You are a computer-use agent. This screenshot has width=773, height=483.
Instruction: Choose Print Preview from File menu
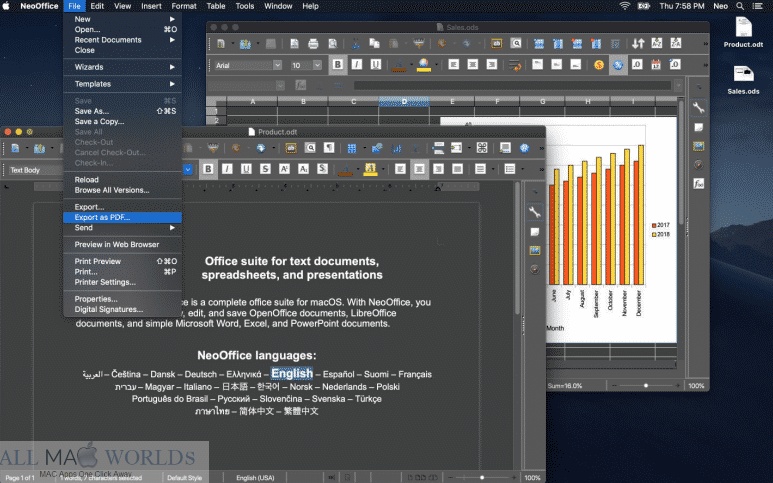click(x=122, y=261)
